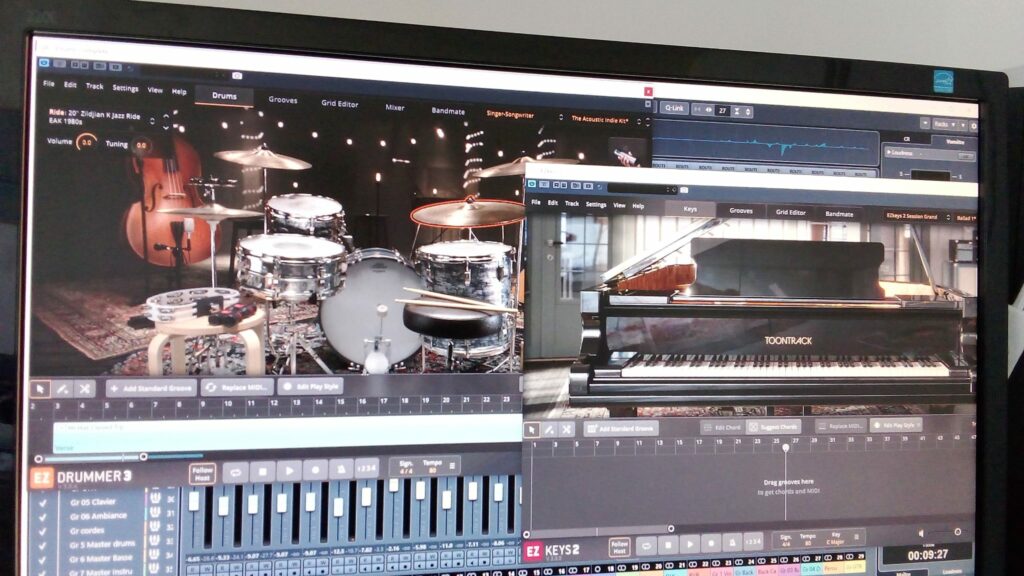Toggle loop playback in EZdrummer transport
1024x576 pixels.
pos(235,471)
